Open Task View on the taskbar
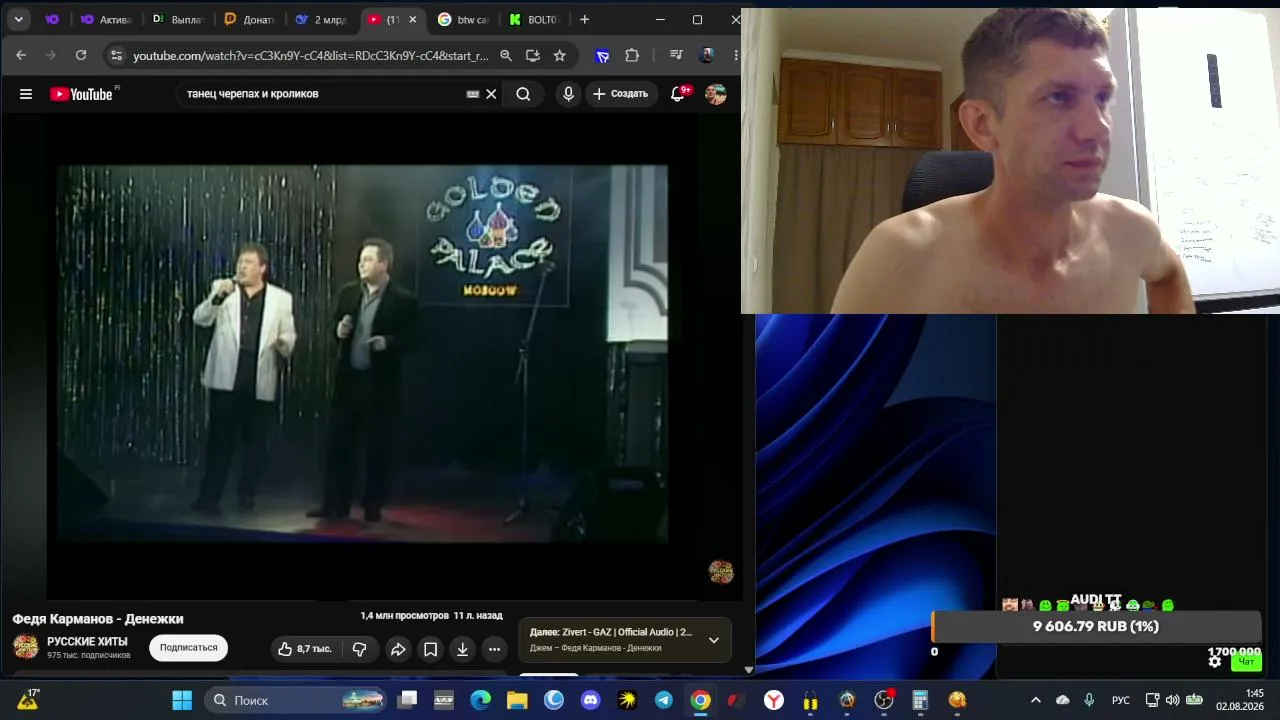The height and width of the screenshot is (720, 1280). pos(408,700)
